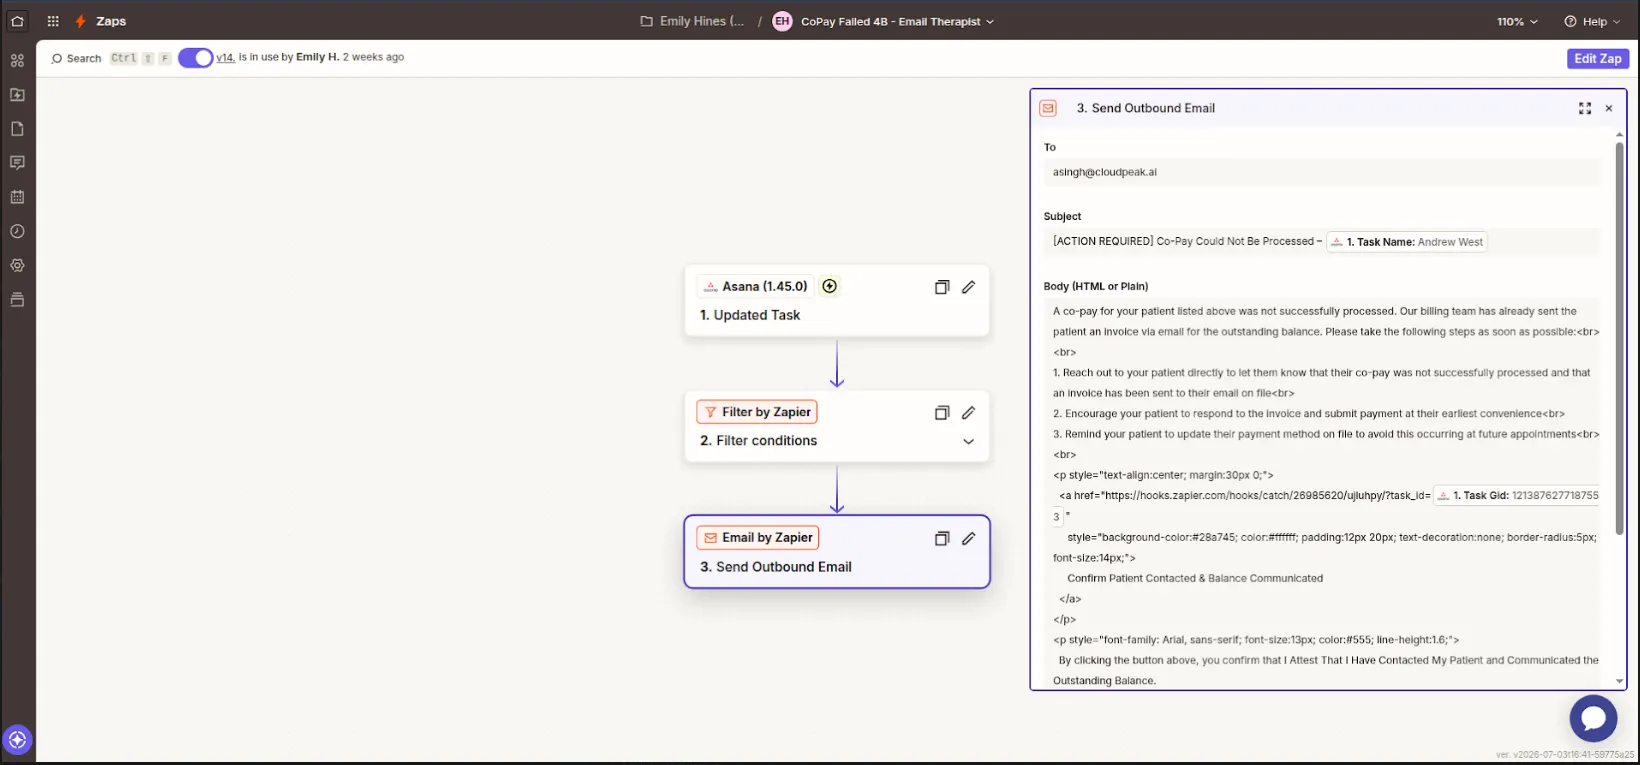Viewport: 1640px width, 765px height.
Task: Click the Subject field
Action: 1321,242
